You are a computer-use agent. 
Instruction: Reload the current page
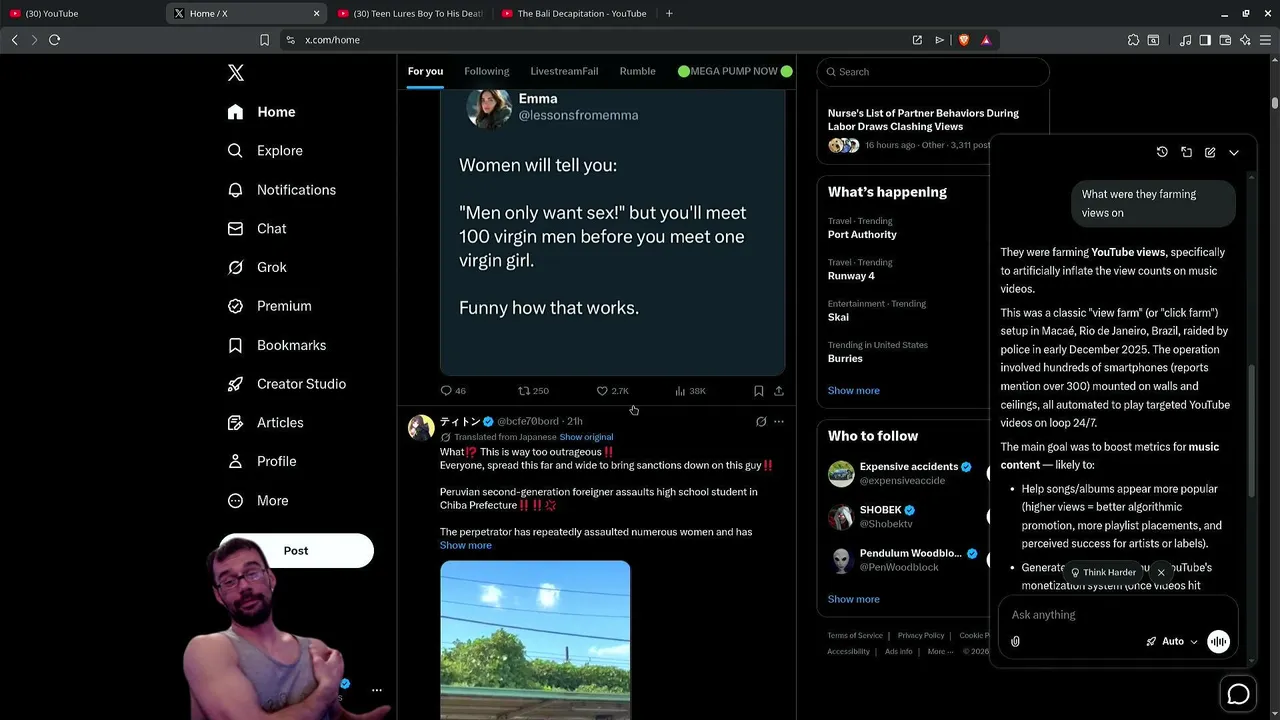(54, 40)
